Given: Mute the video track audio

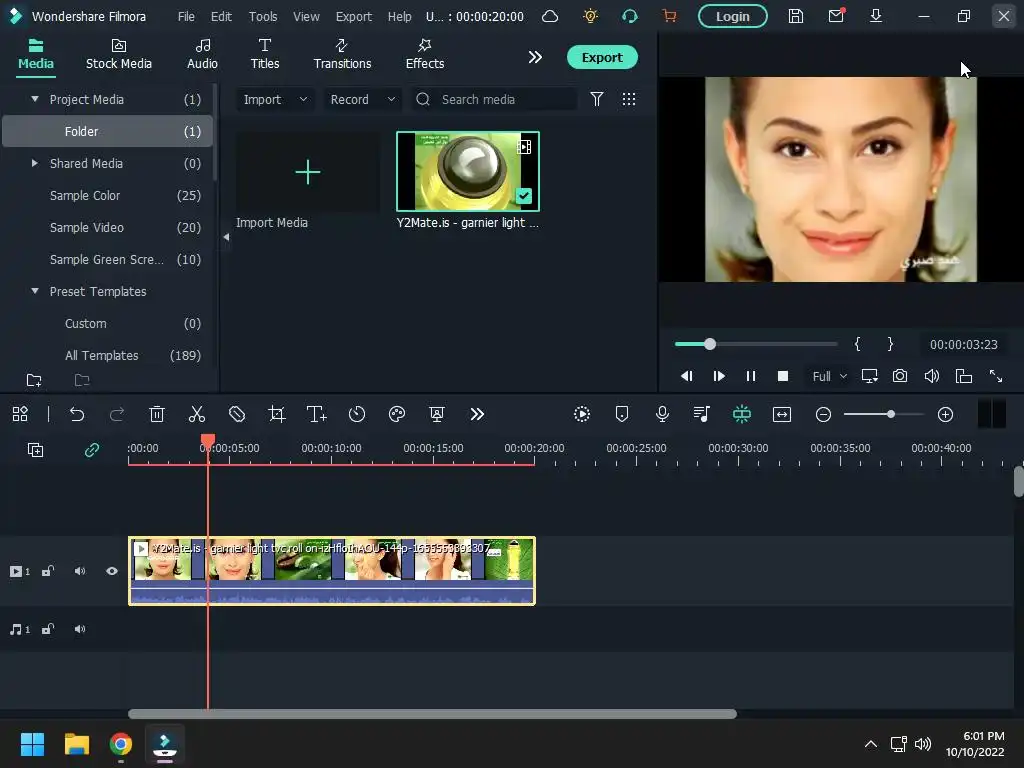Looking at the screenshot, I should point(80,571).
